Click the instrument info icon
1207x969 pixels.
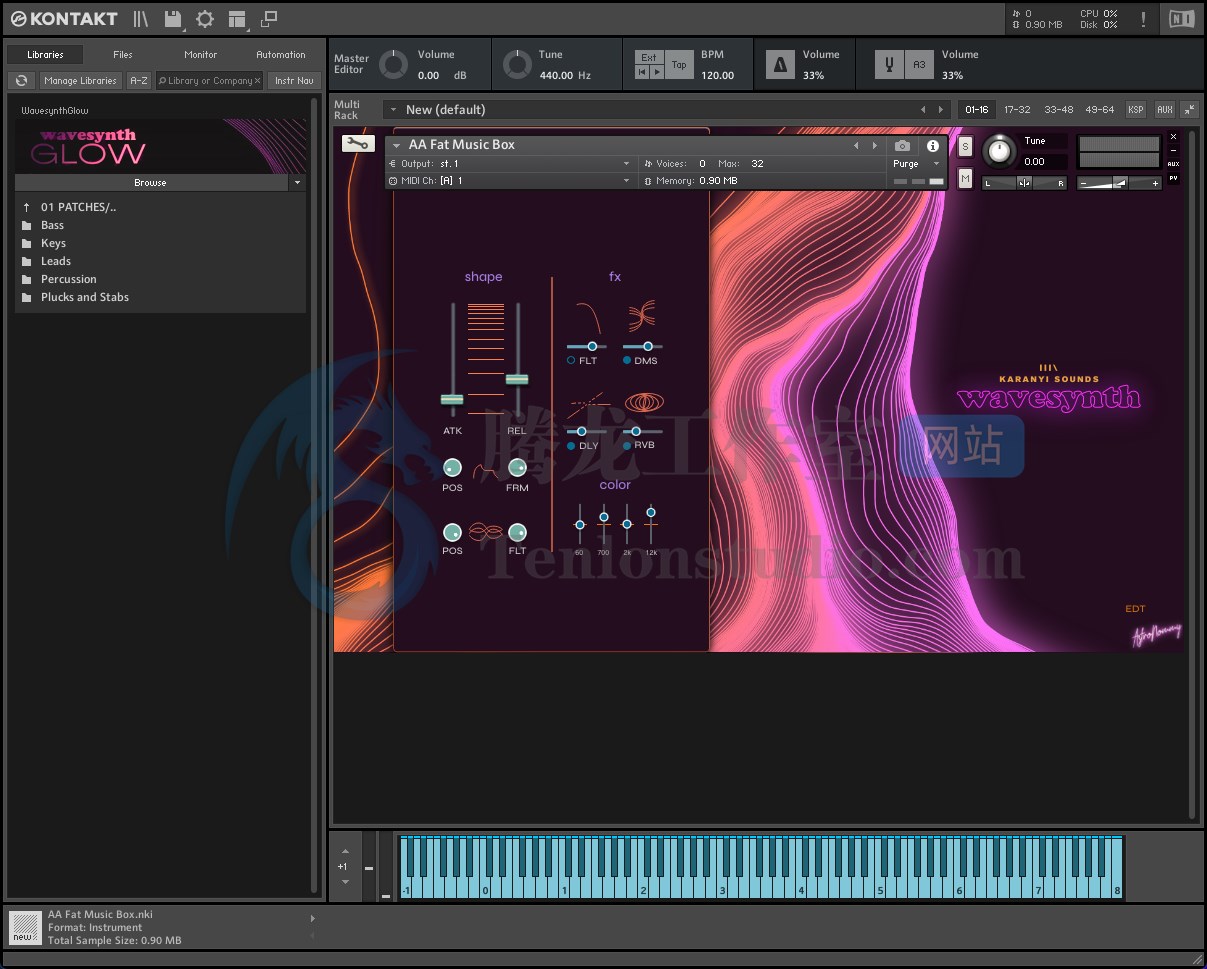pos(933,145)
